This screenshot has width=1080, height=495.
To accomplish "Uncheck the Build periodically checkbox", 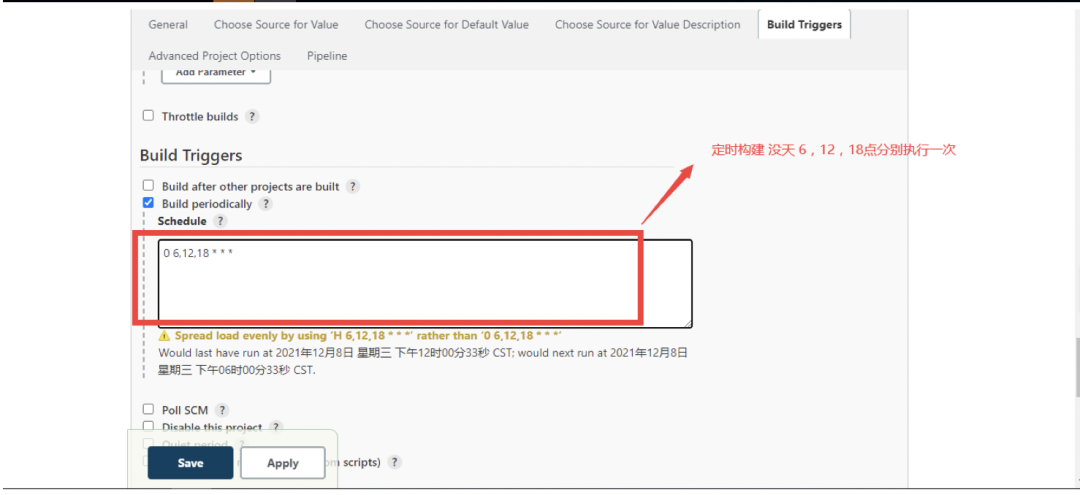I will (x=148, y=203).
